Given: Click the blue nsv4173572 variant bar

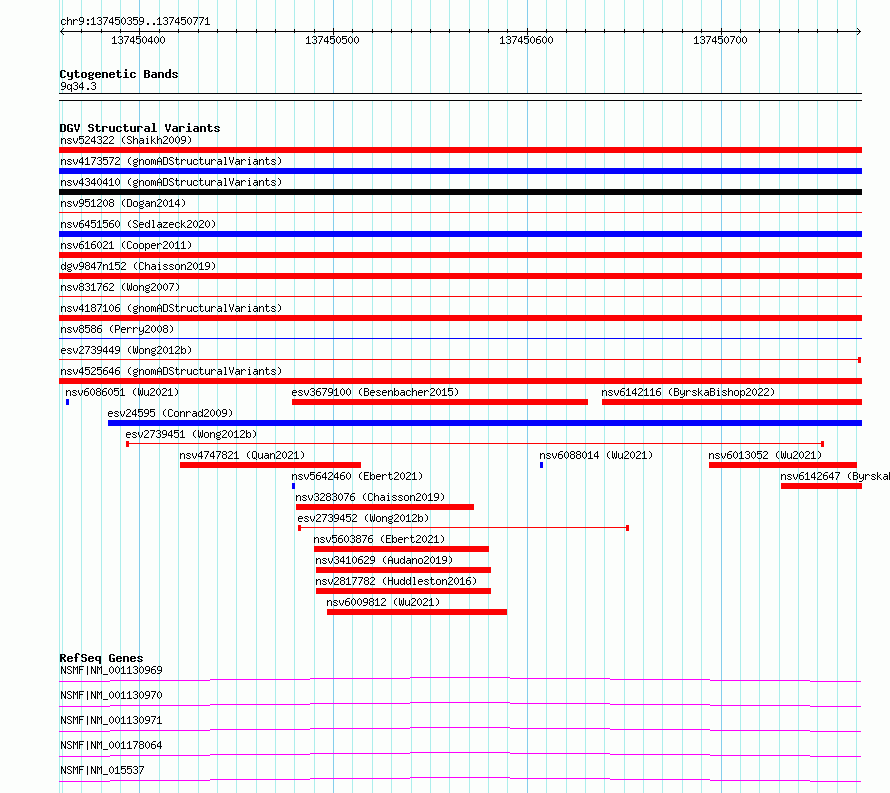Looking at the screenshot, I should [460, 171].
